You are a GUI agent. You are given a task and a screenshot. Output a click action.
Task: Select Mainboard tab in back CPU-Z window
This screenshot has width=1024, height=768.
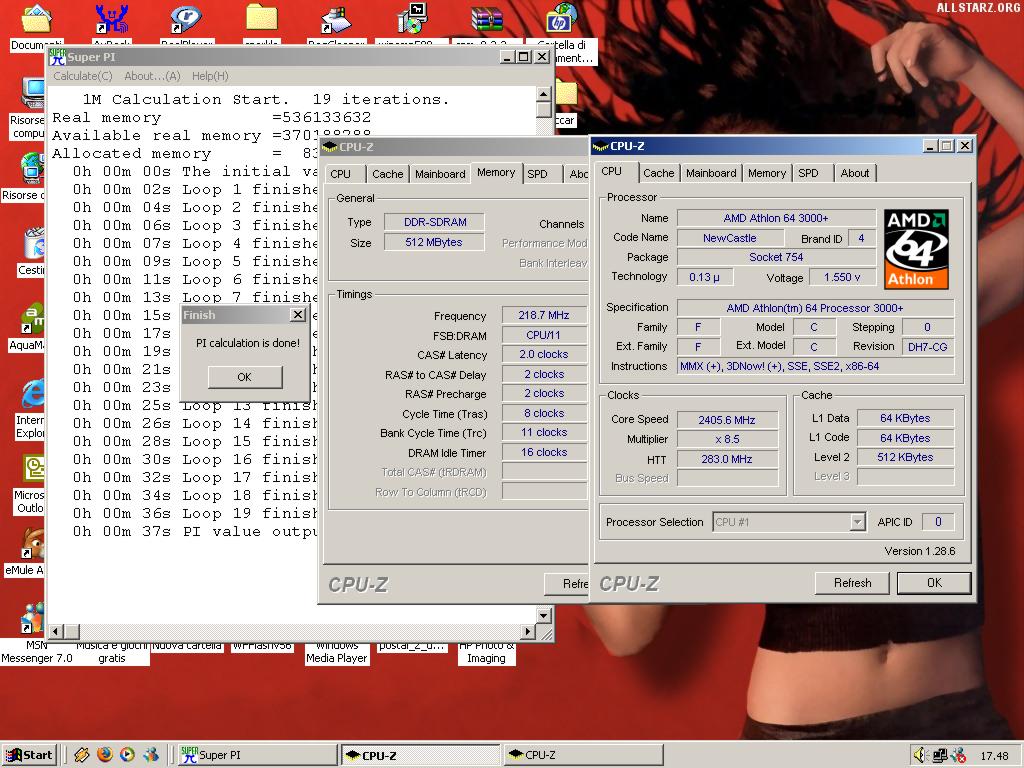[440, 174]
